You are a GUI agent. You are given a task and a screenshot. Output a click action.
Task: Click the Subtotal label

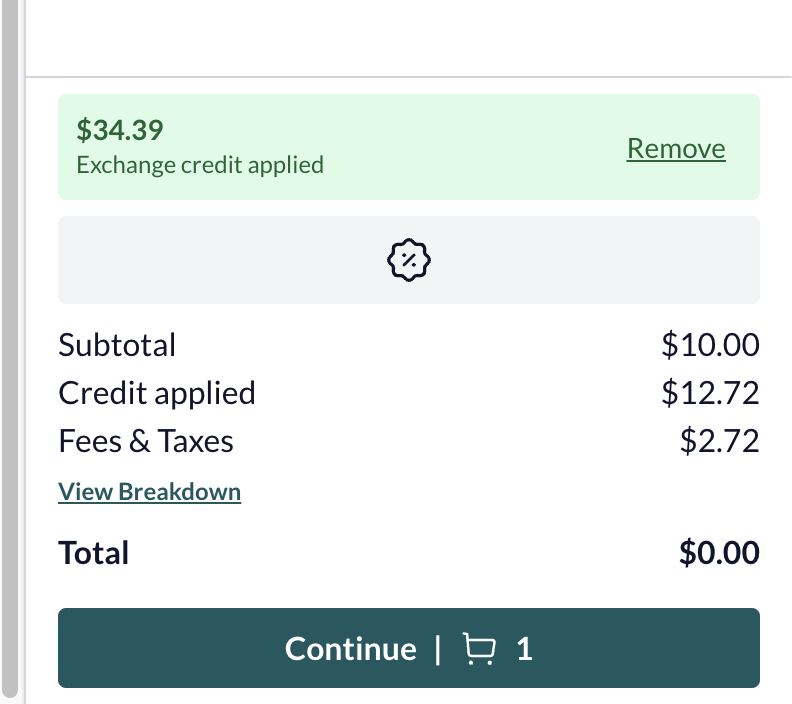[x=117, y=345]
